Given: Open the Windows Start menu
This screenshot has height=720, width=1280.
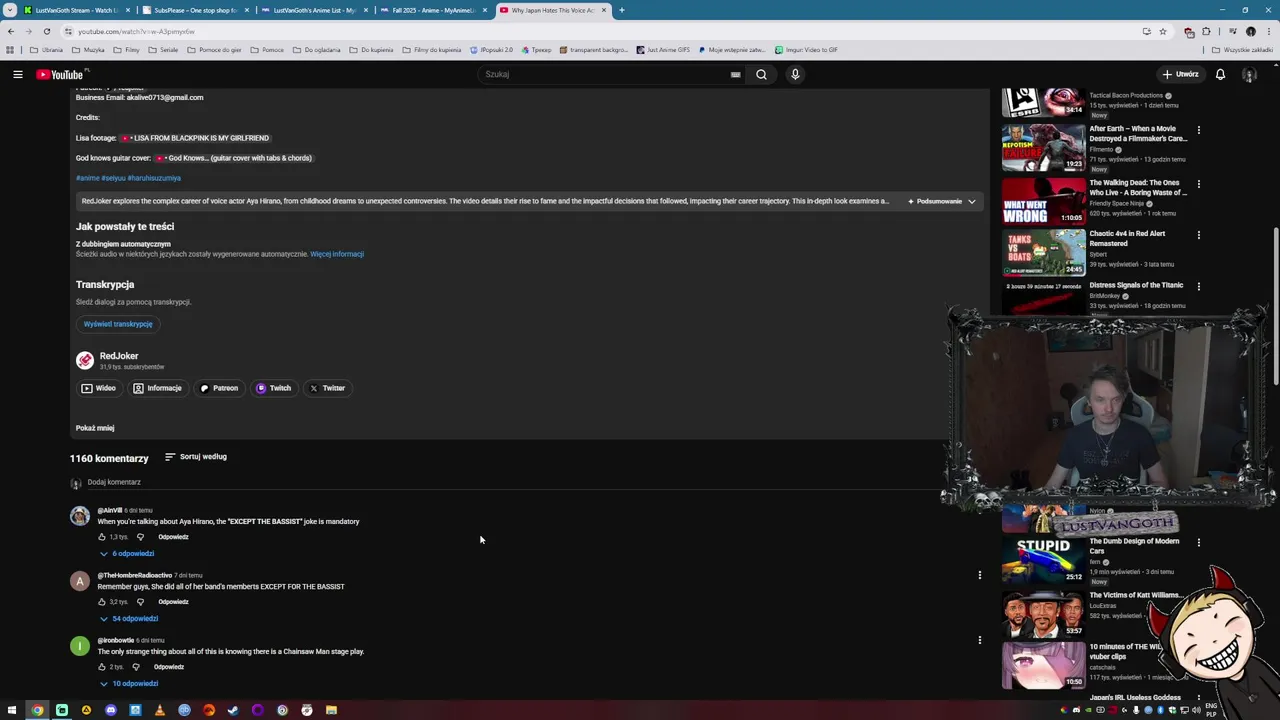Looking at the screenshot, I should [12, 710].
